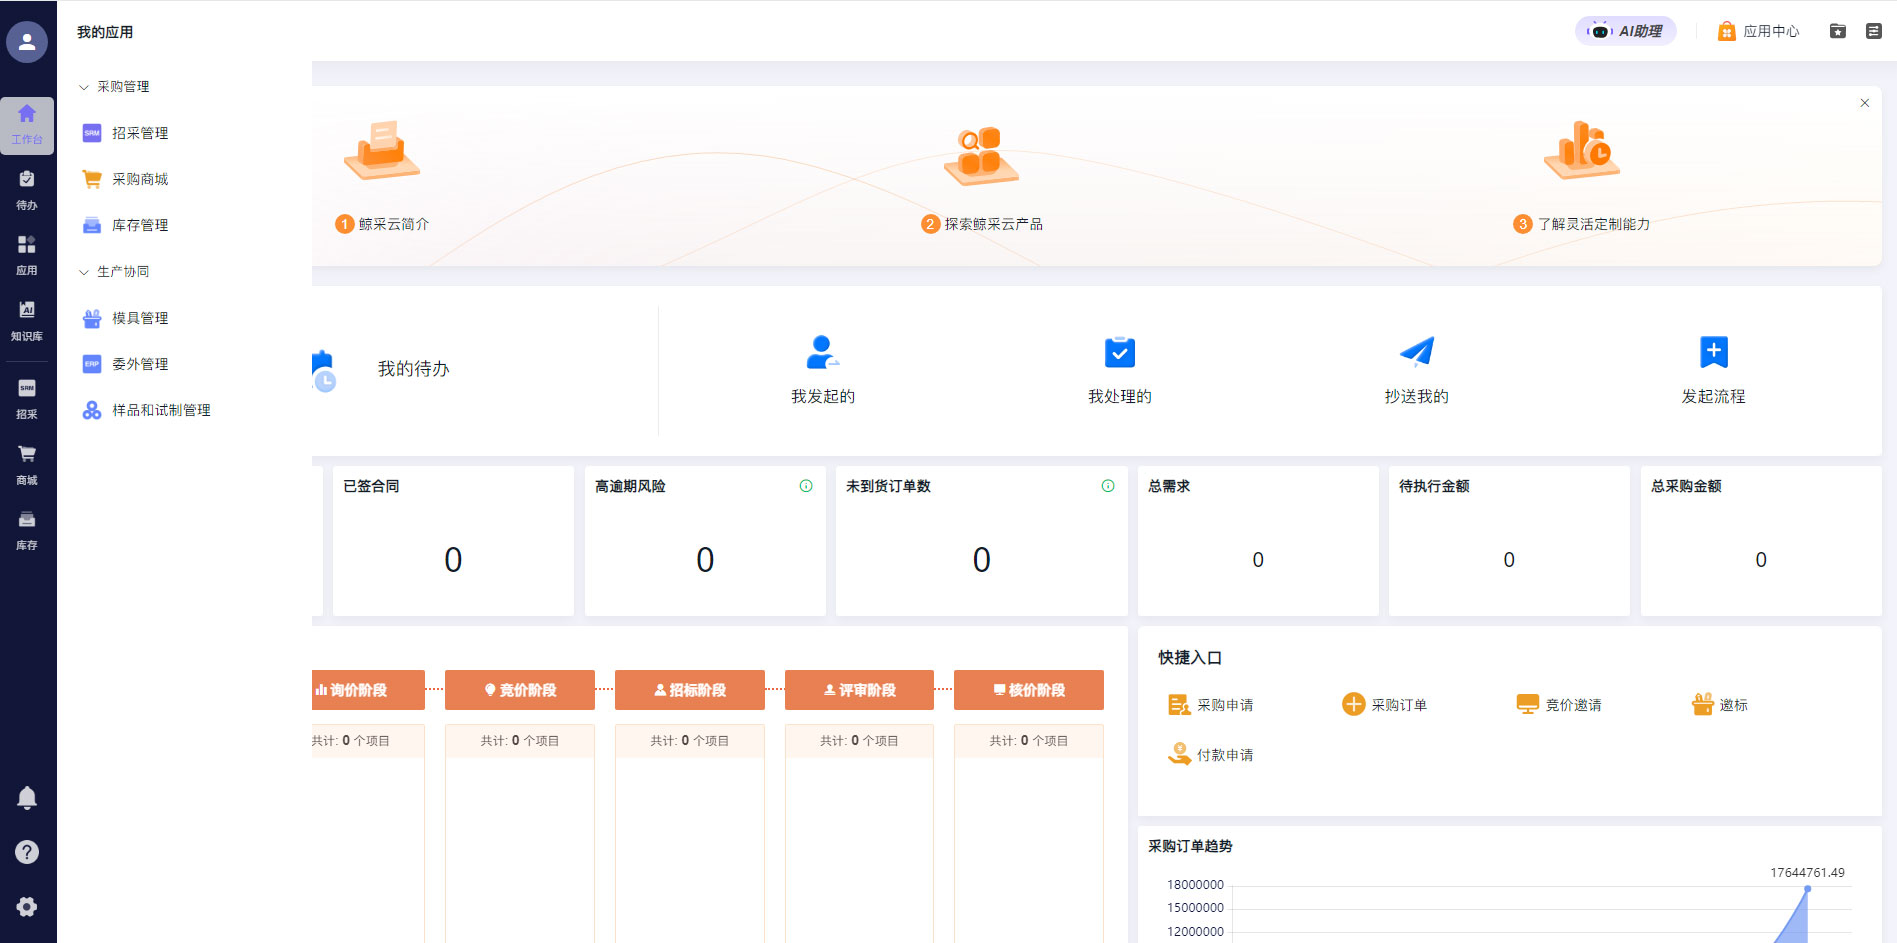Open the notifications bell icon

[27, 798]
